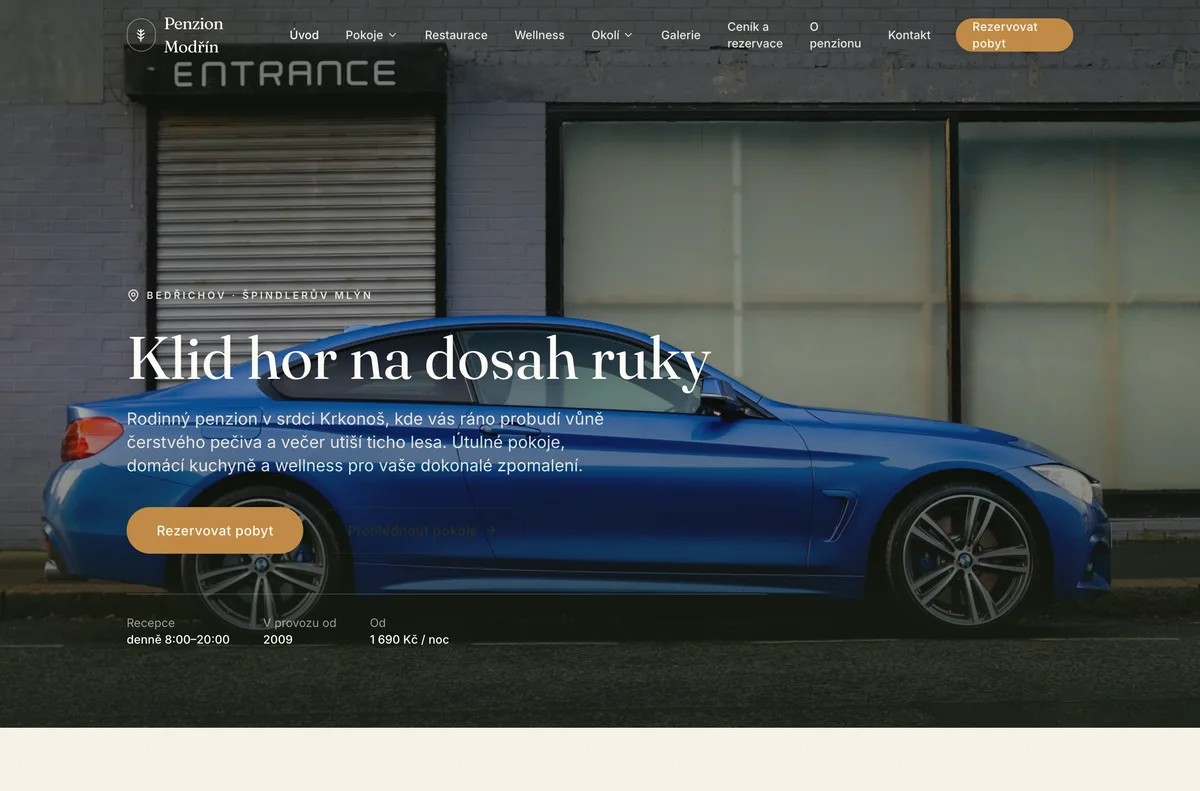Click the Penzion Modřín logo icon
Image resolution: width=1200 pixels, height=791 pixels.
click(x=141, y=35)
